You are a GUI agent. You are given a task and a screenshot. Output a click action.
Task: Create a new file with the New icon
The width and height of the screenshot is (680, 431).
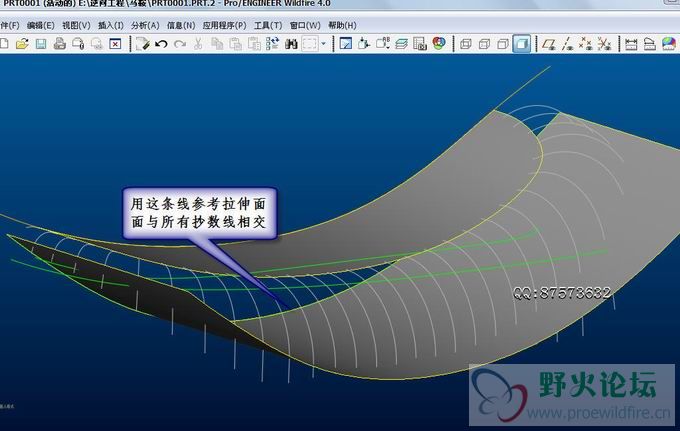tap(4, 43)
